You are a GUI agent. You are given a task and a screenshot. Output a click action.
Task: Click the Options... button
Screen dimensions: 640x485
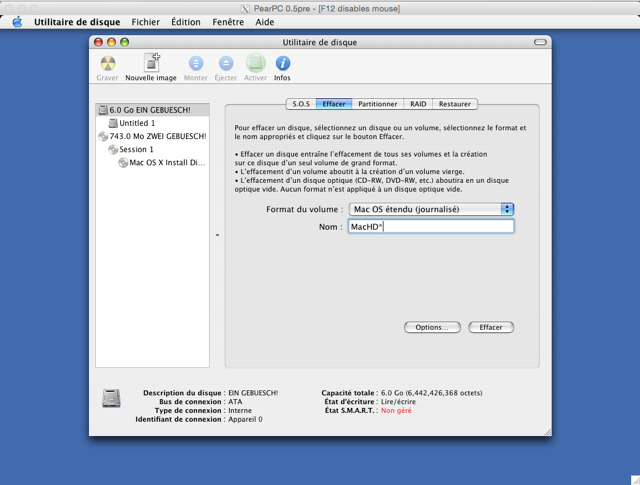(x=432, y=327)
